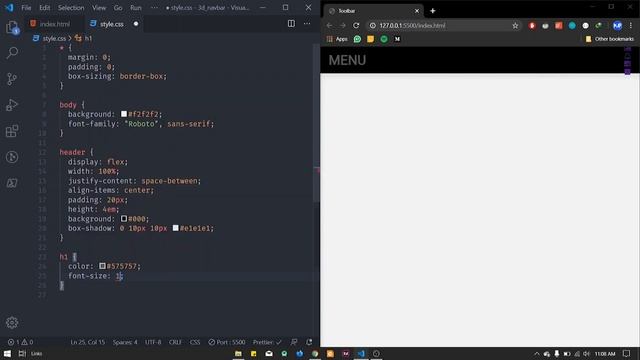Open the #e1e1e1 box-shadow color swatch

tap(176, 228)
